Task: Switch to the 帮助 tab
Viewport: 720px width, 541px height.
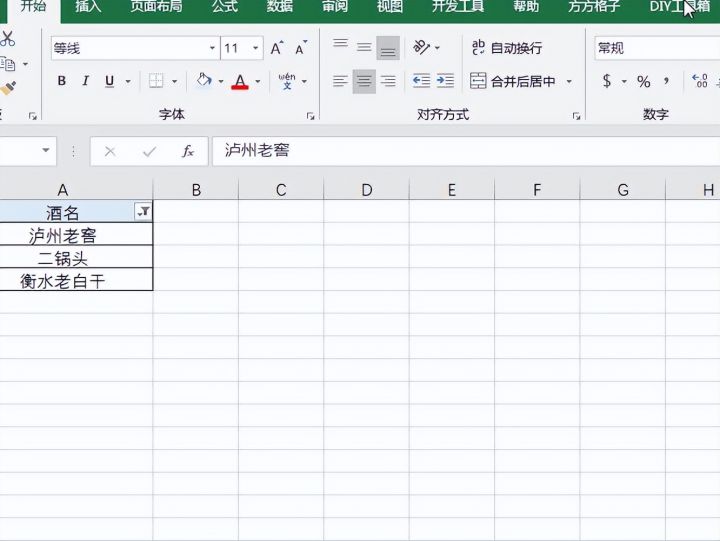Action: tap(526, 6)
